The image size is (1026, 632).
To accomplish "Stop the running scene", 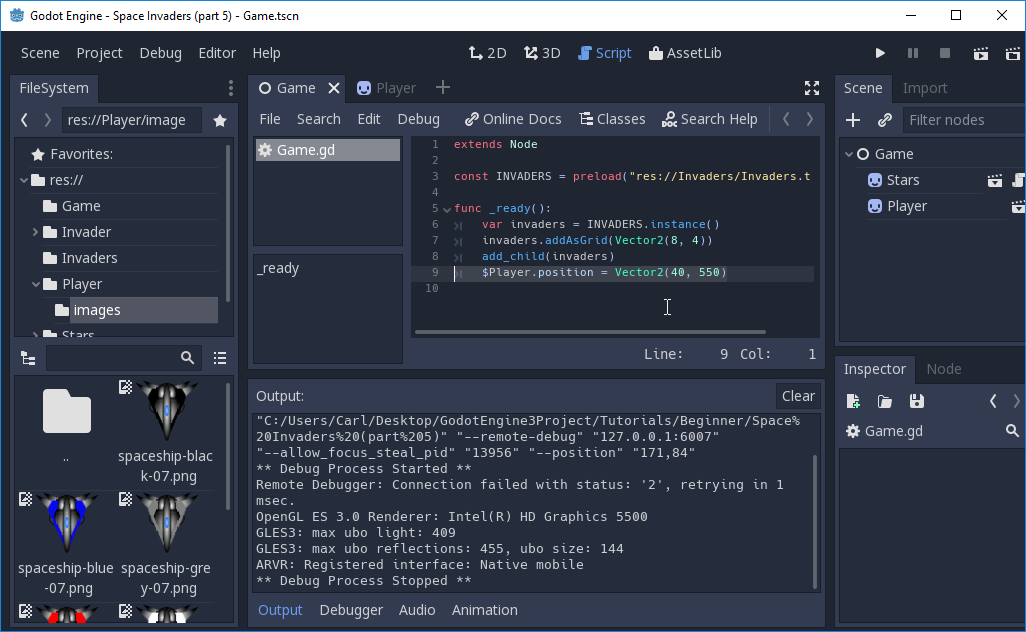I will point(945,53).
